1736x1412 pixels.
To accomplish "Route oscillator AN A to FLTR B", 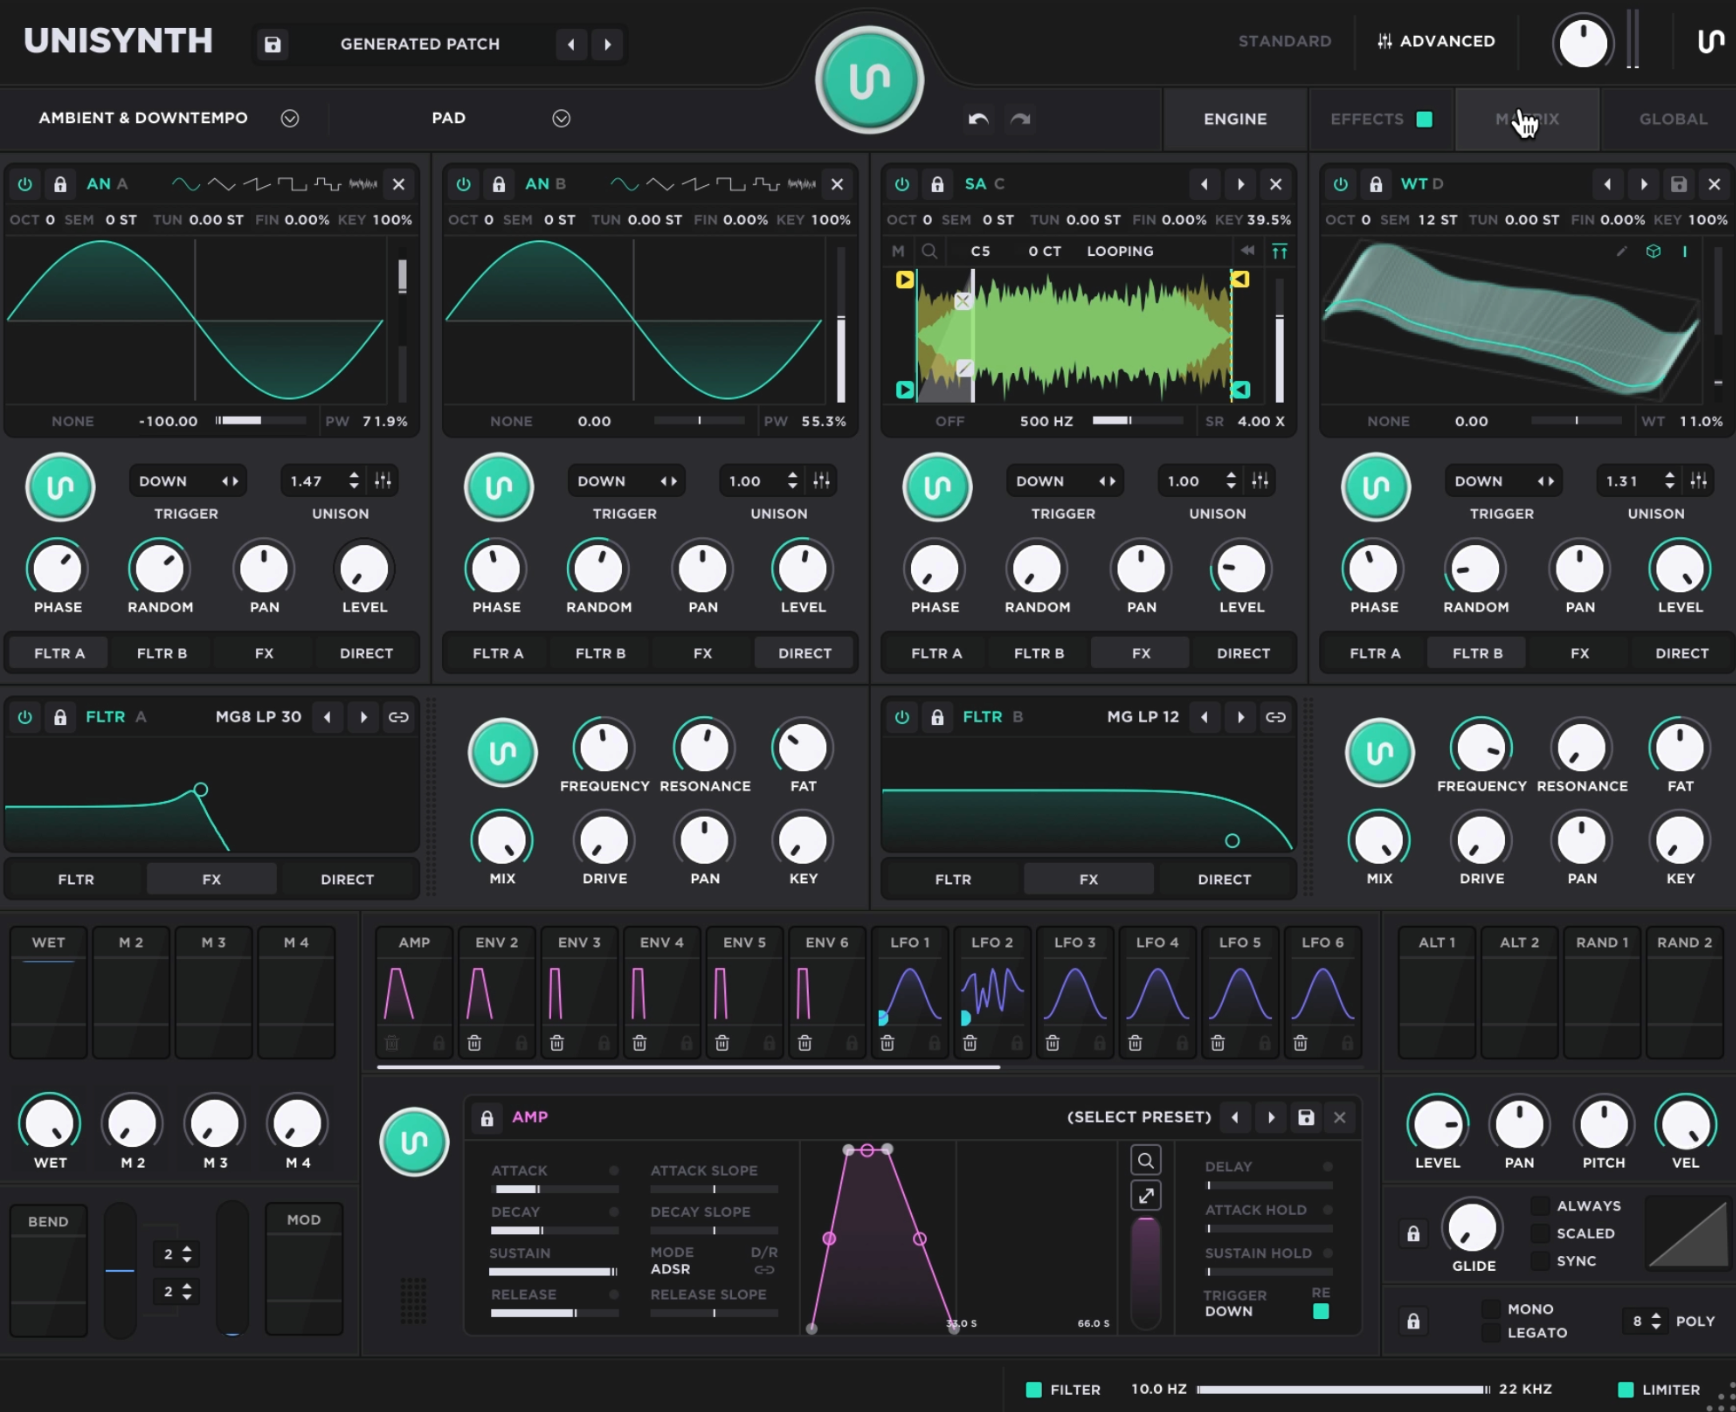I will pos(162,653).
